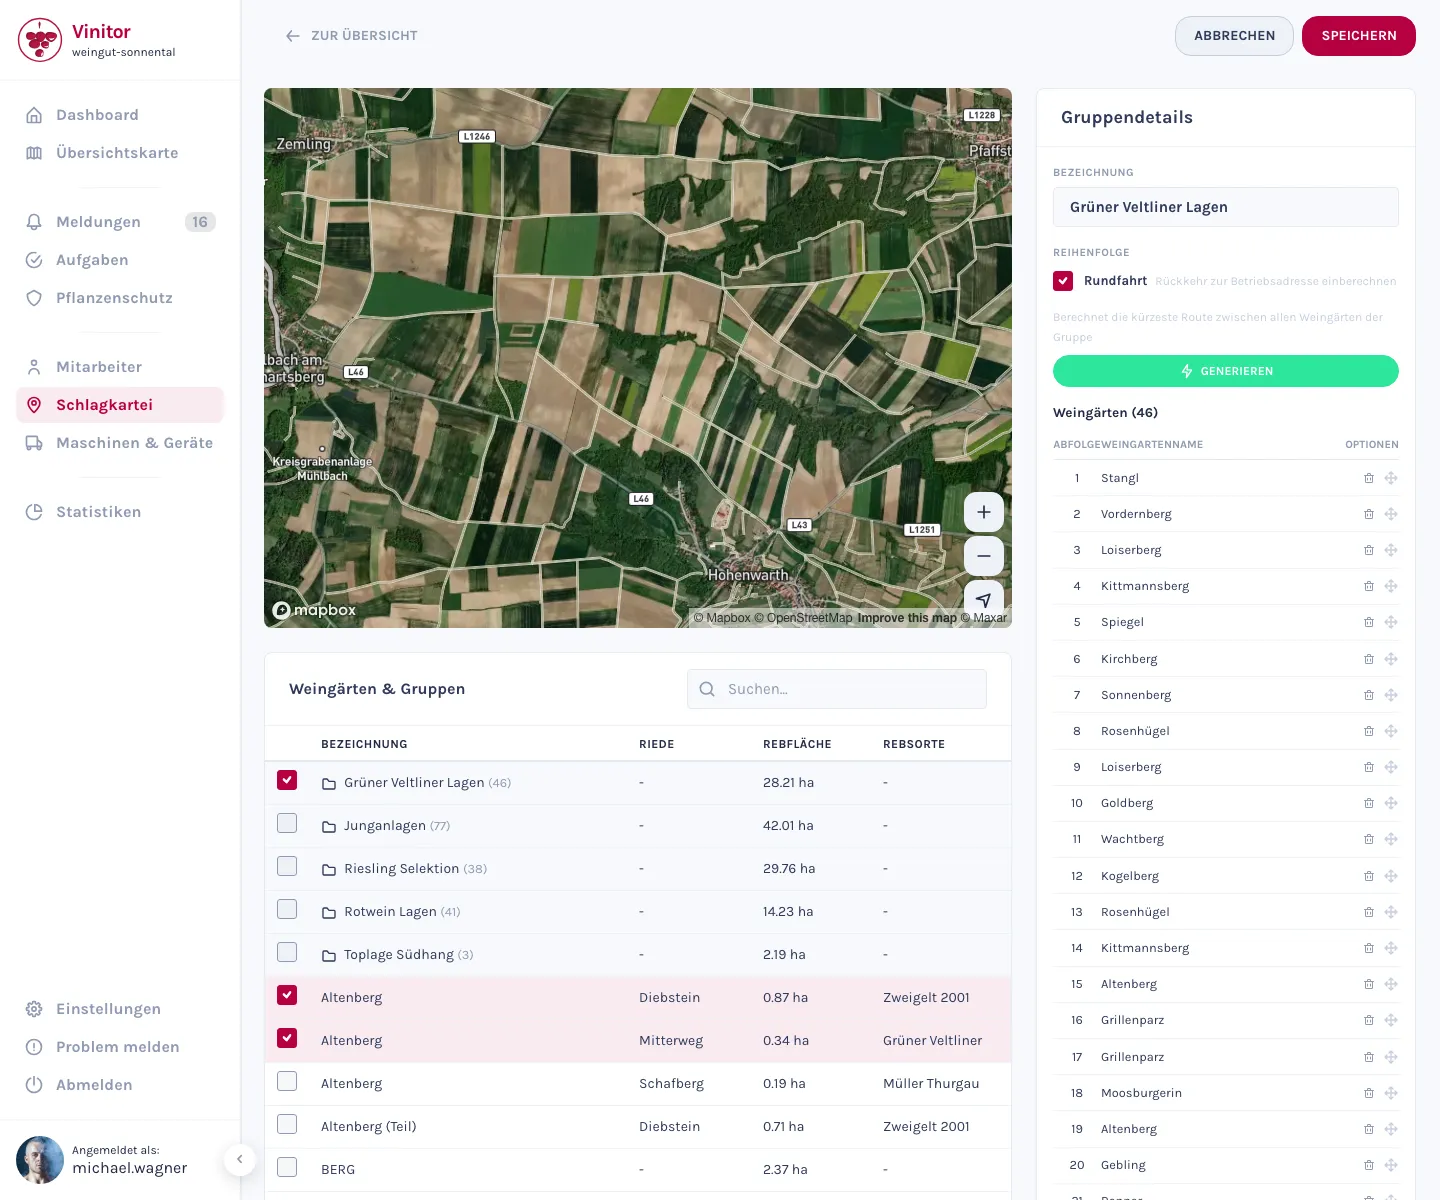Click the search magnifier icon

[x=707, y=689]
